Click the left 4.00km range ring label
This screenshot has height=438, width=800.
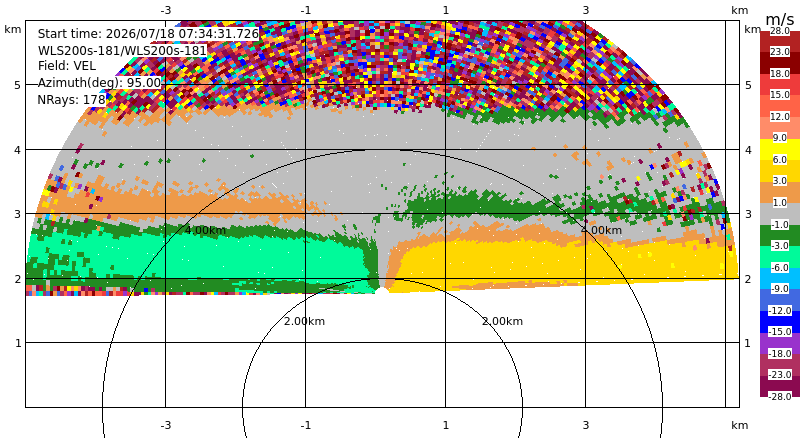pos(205,230)
